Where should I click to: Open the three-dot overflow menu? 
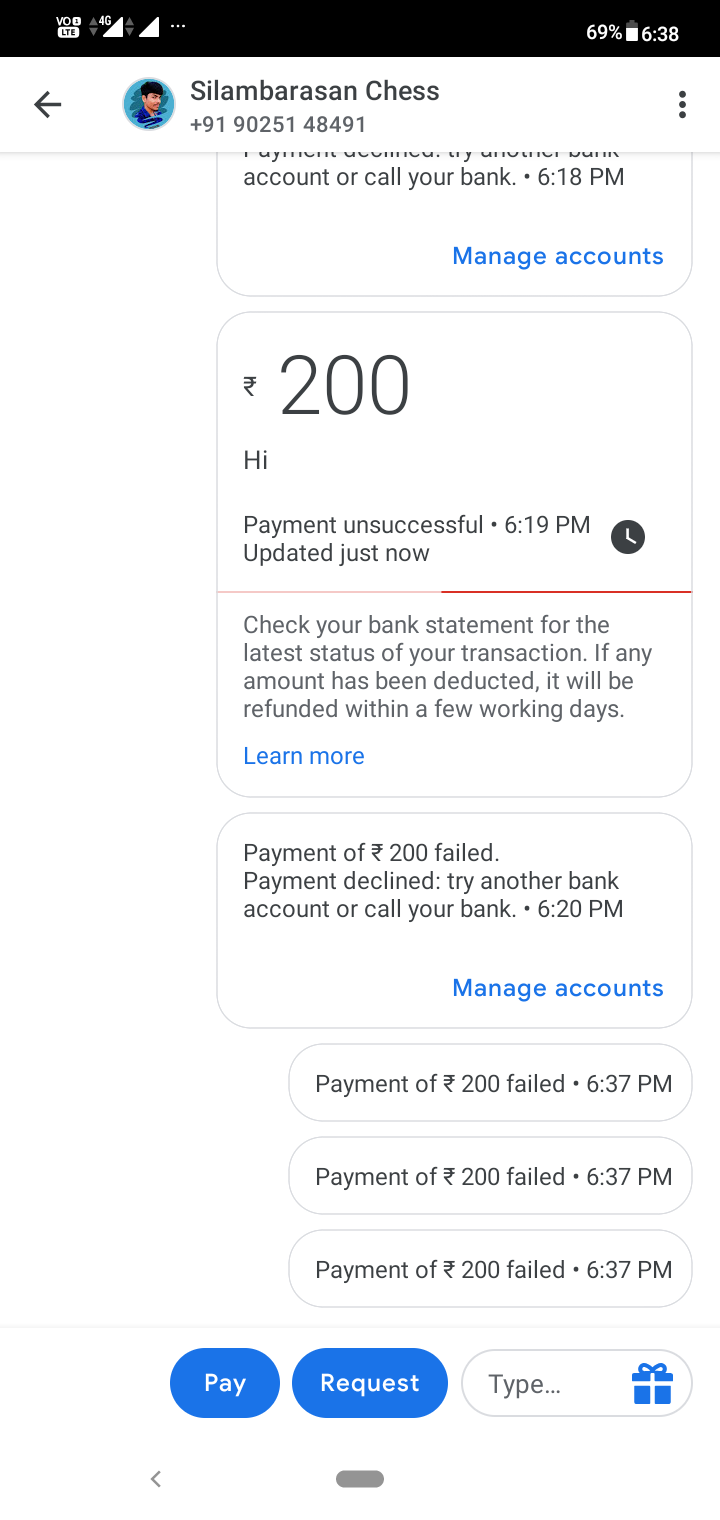click(x=682, y=104)
